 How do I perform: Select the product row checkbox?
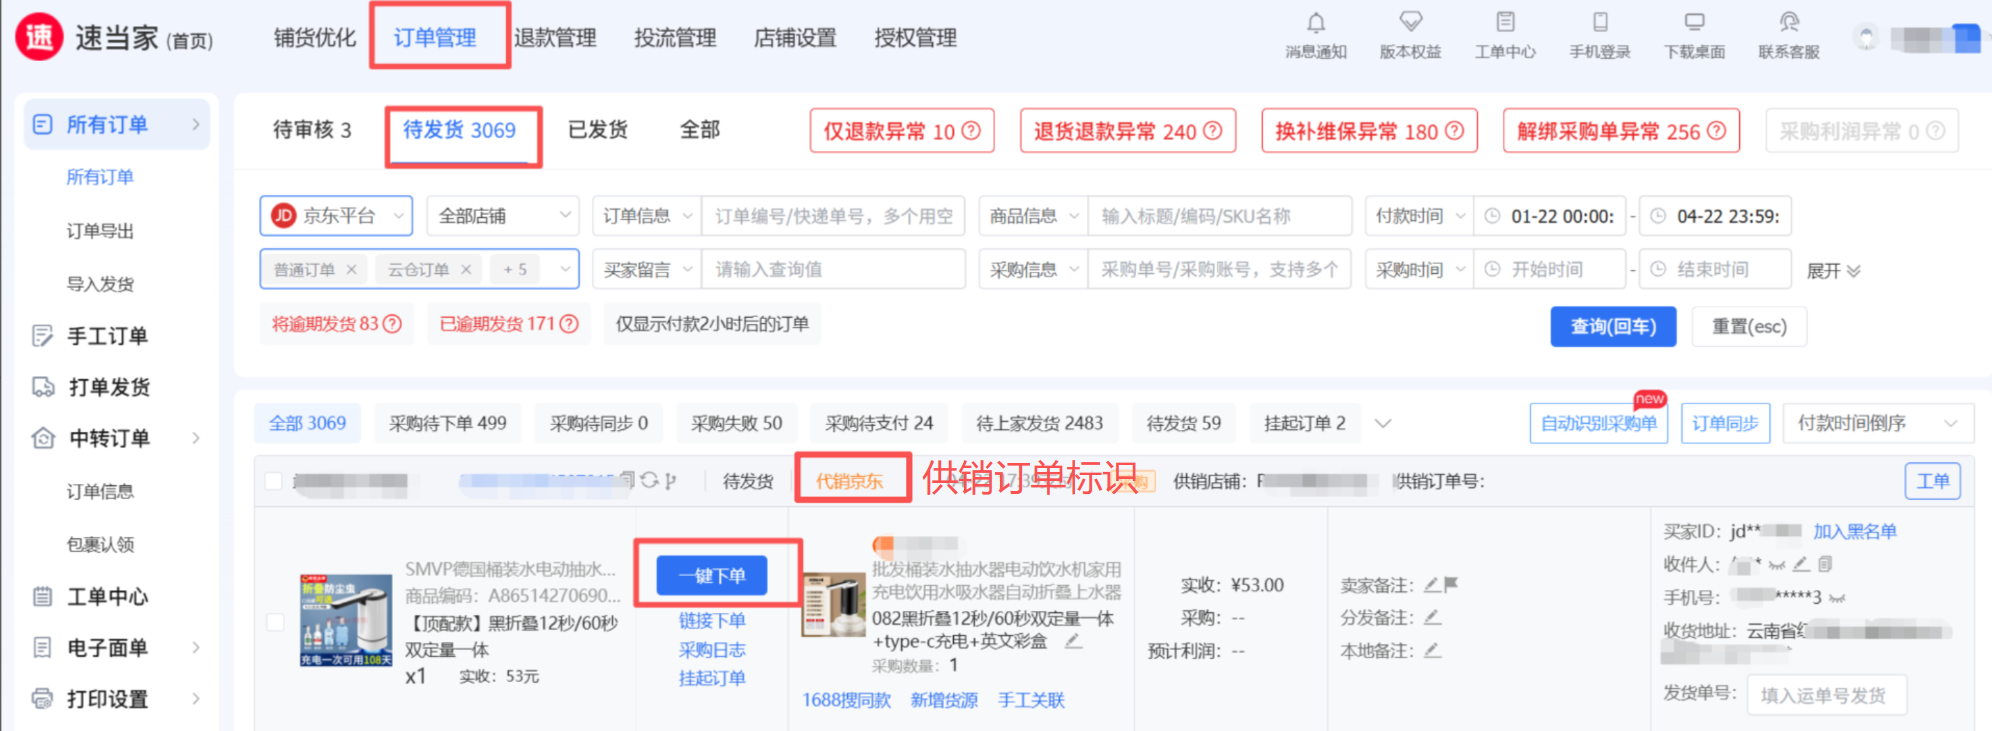[275, 622]
